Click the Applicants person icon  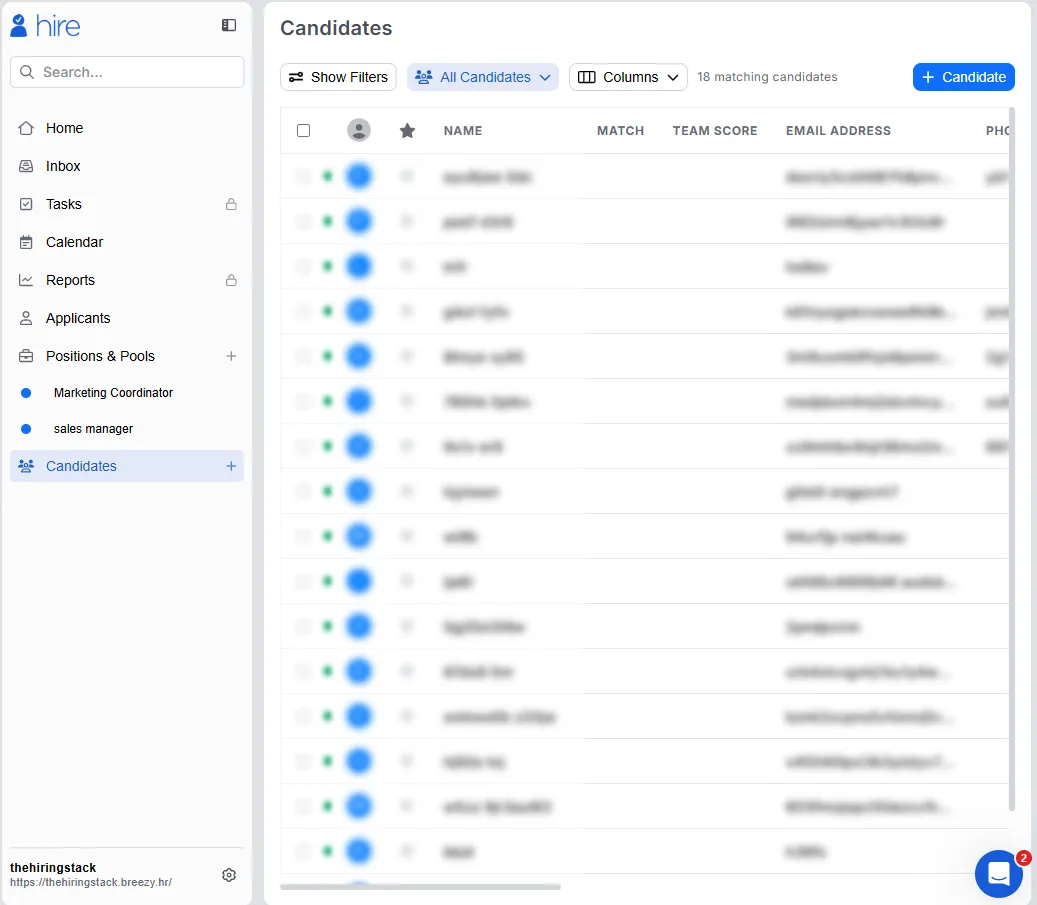pos(26,318)
